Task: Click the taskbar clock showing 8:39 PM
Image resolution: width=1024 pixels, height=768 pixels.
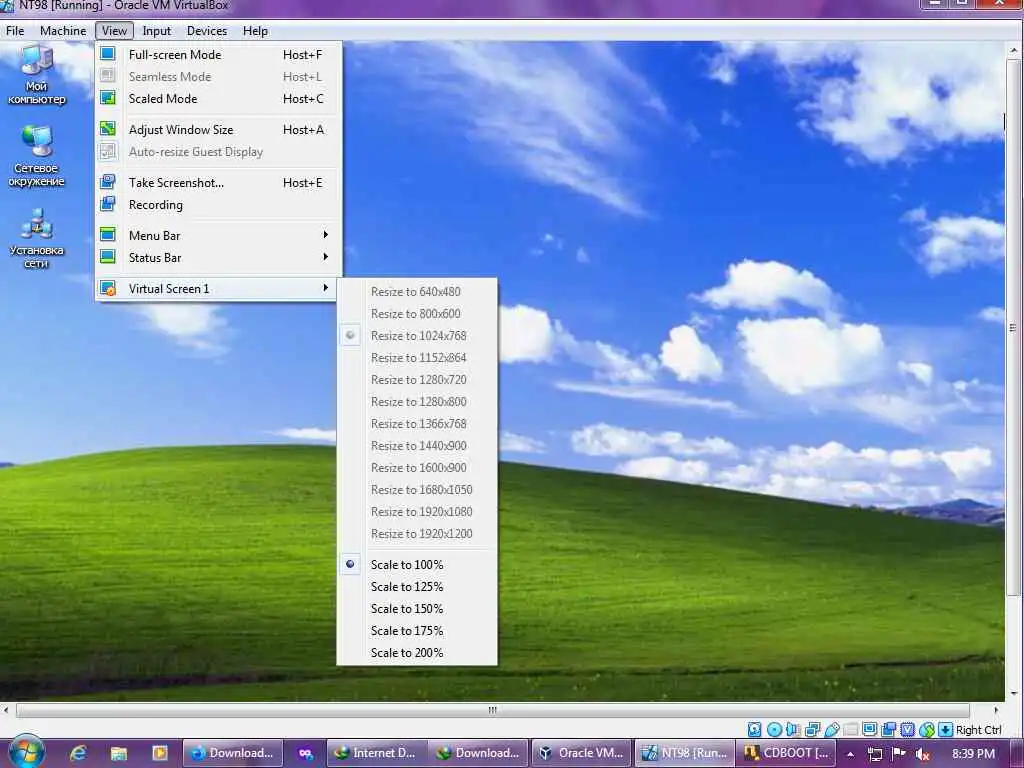Action: pyautogui.click(x=973, y=754)
